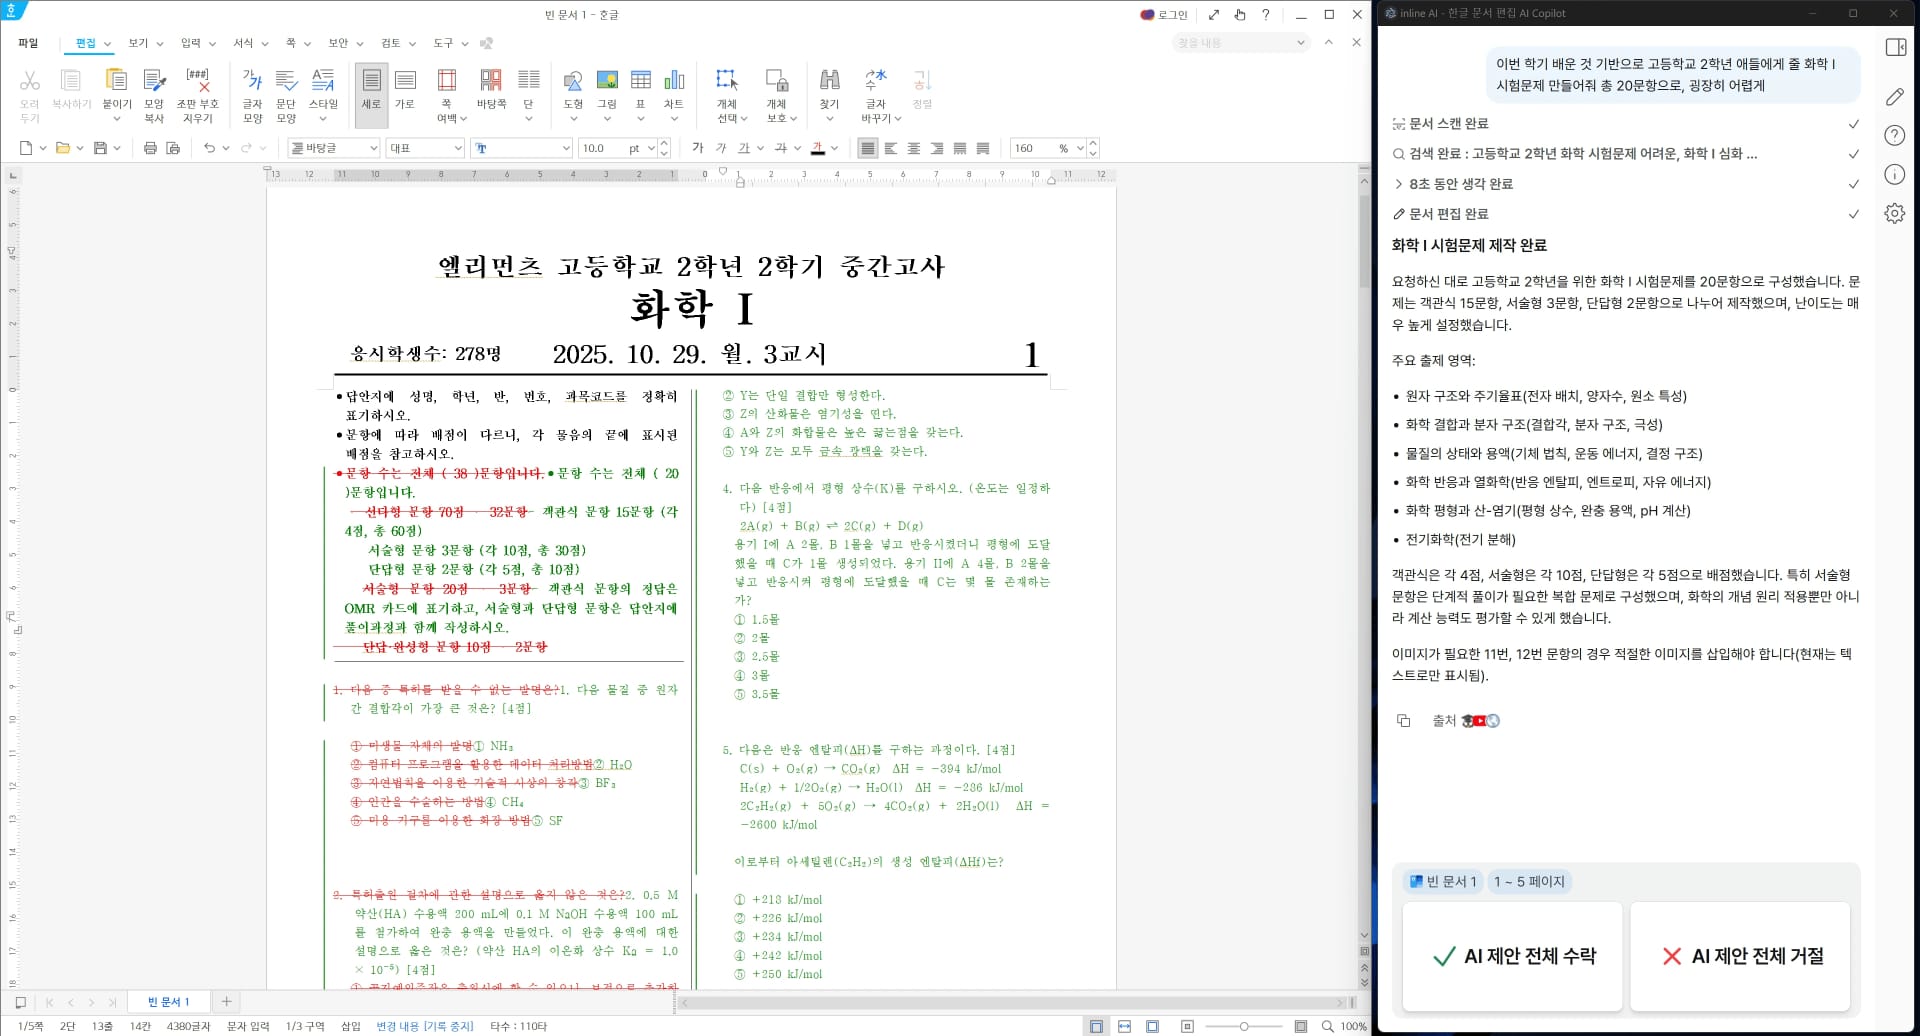Screen dimensions: 1920x1036
Task: Insert a chart into the document
Action: (x=674, y=90)
